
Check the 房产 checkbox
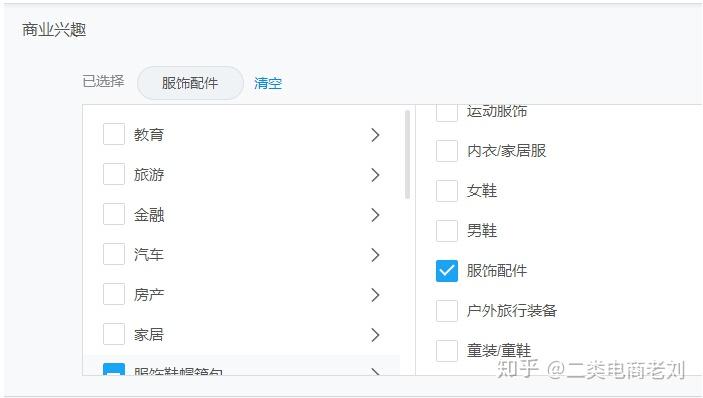tap(114, 294)
